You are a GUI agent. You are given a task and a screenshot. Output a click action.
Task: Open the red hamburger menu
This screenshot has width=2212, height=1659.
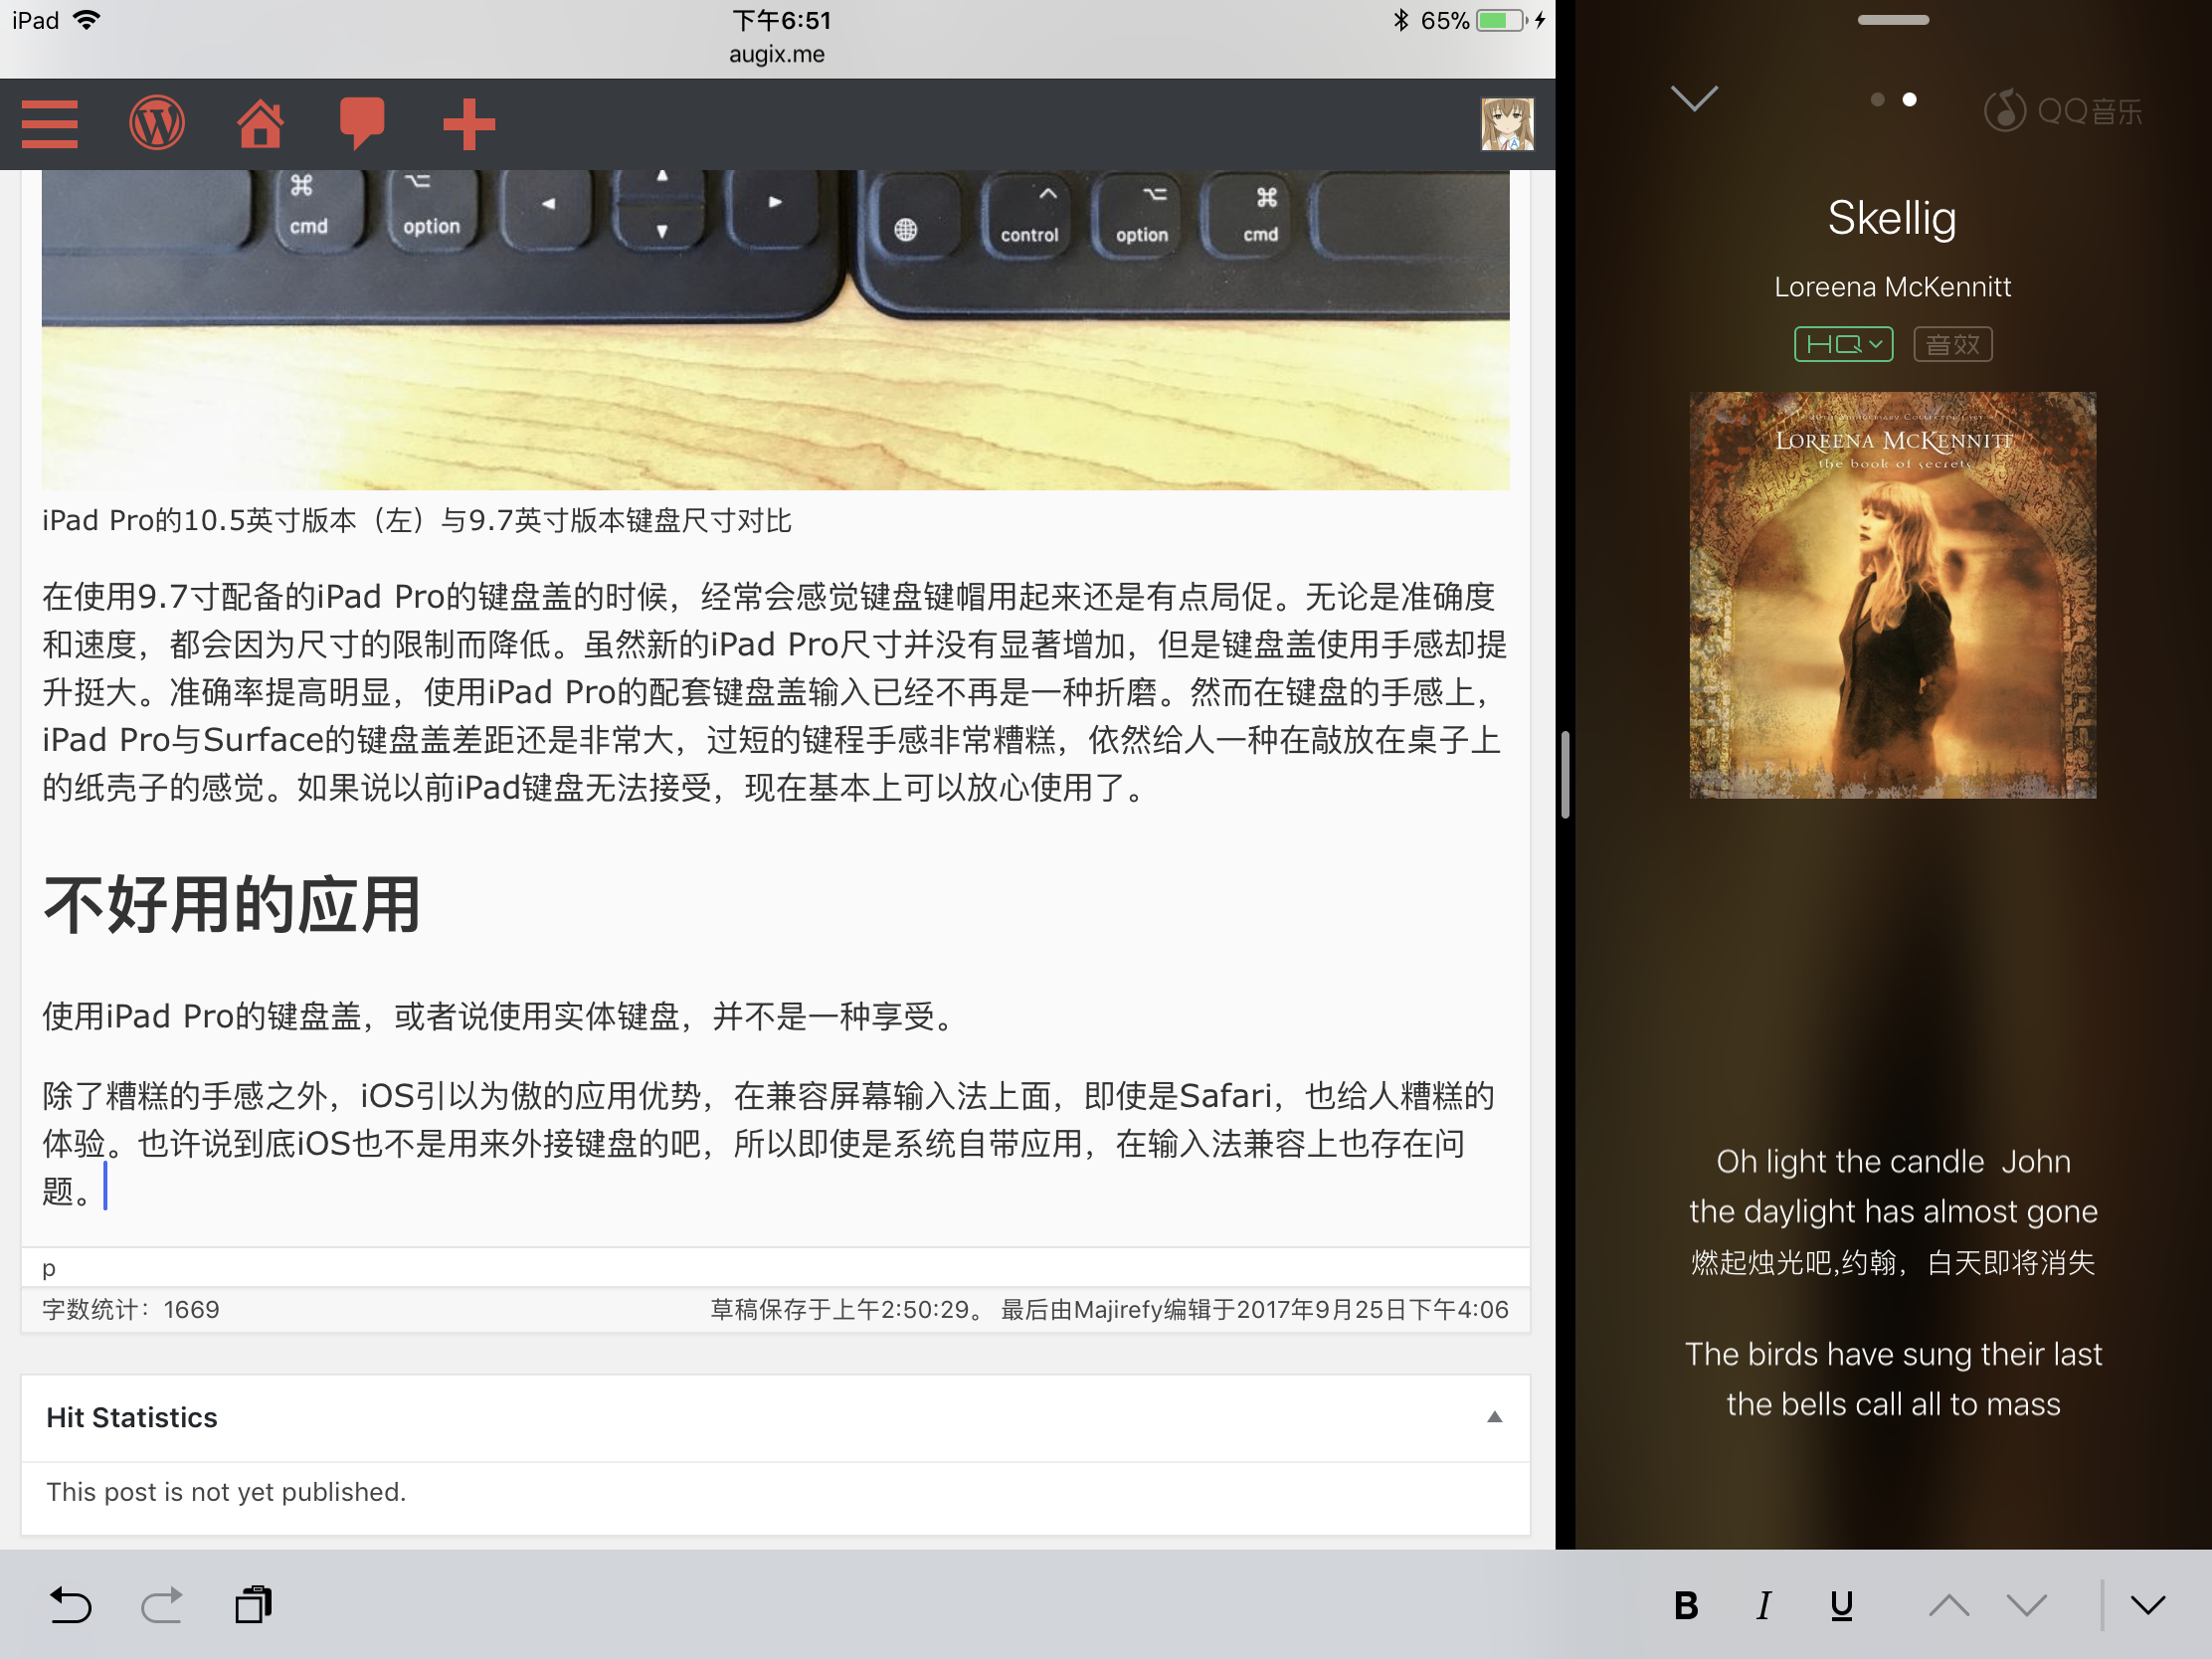pos(49,124)
